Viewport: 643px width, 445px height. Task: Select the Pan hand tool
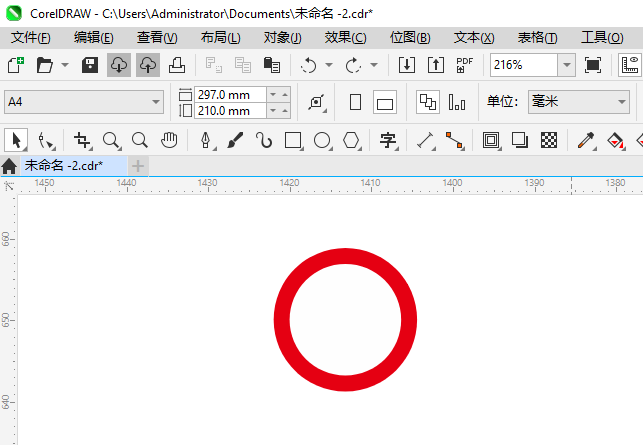pos(169,140)
